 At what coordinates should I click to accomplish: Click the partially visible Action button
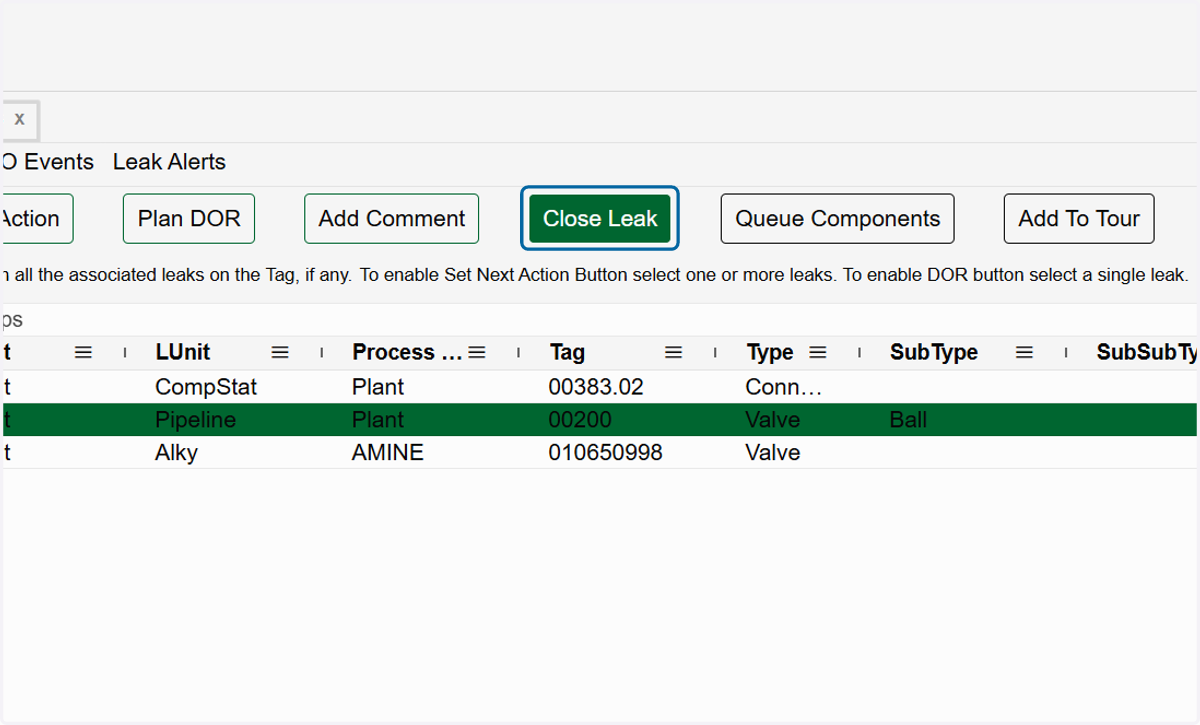[x=36, y=218]
